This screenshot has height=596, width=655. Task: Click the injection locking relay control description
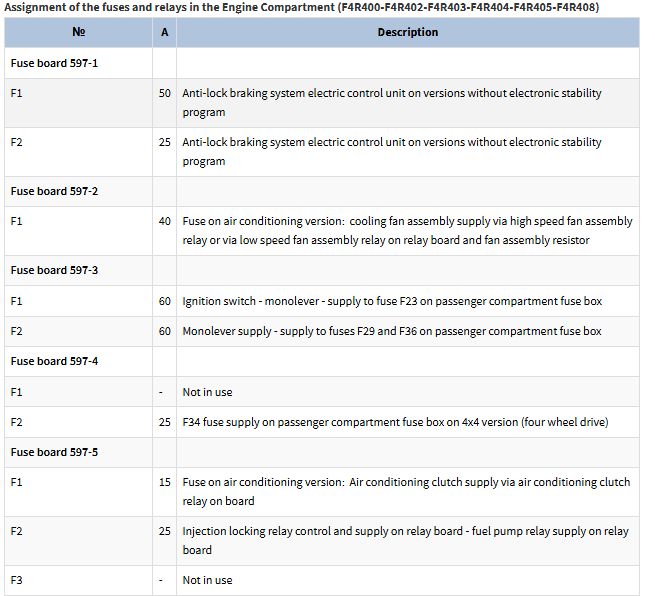click(405, 540)
